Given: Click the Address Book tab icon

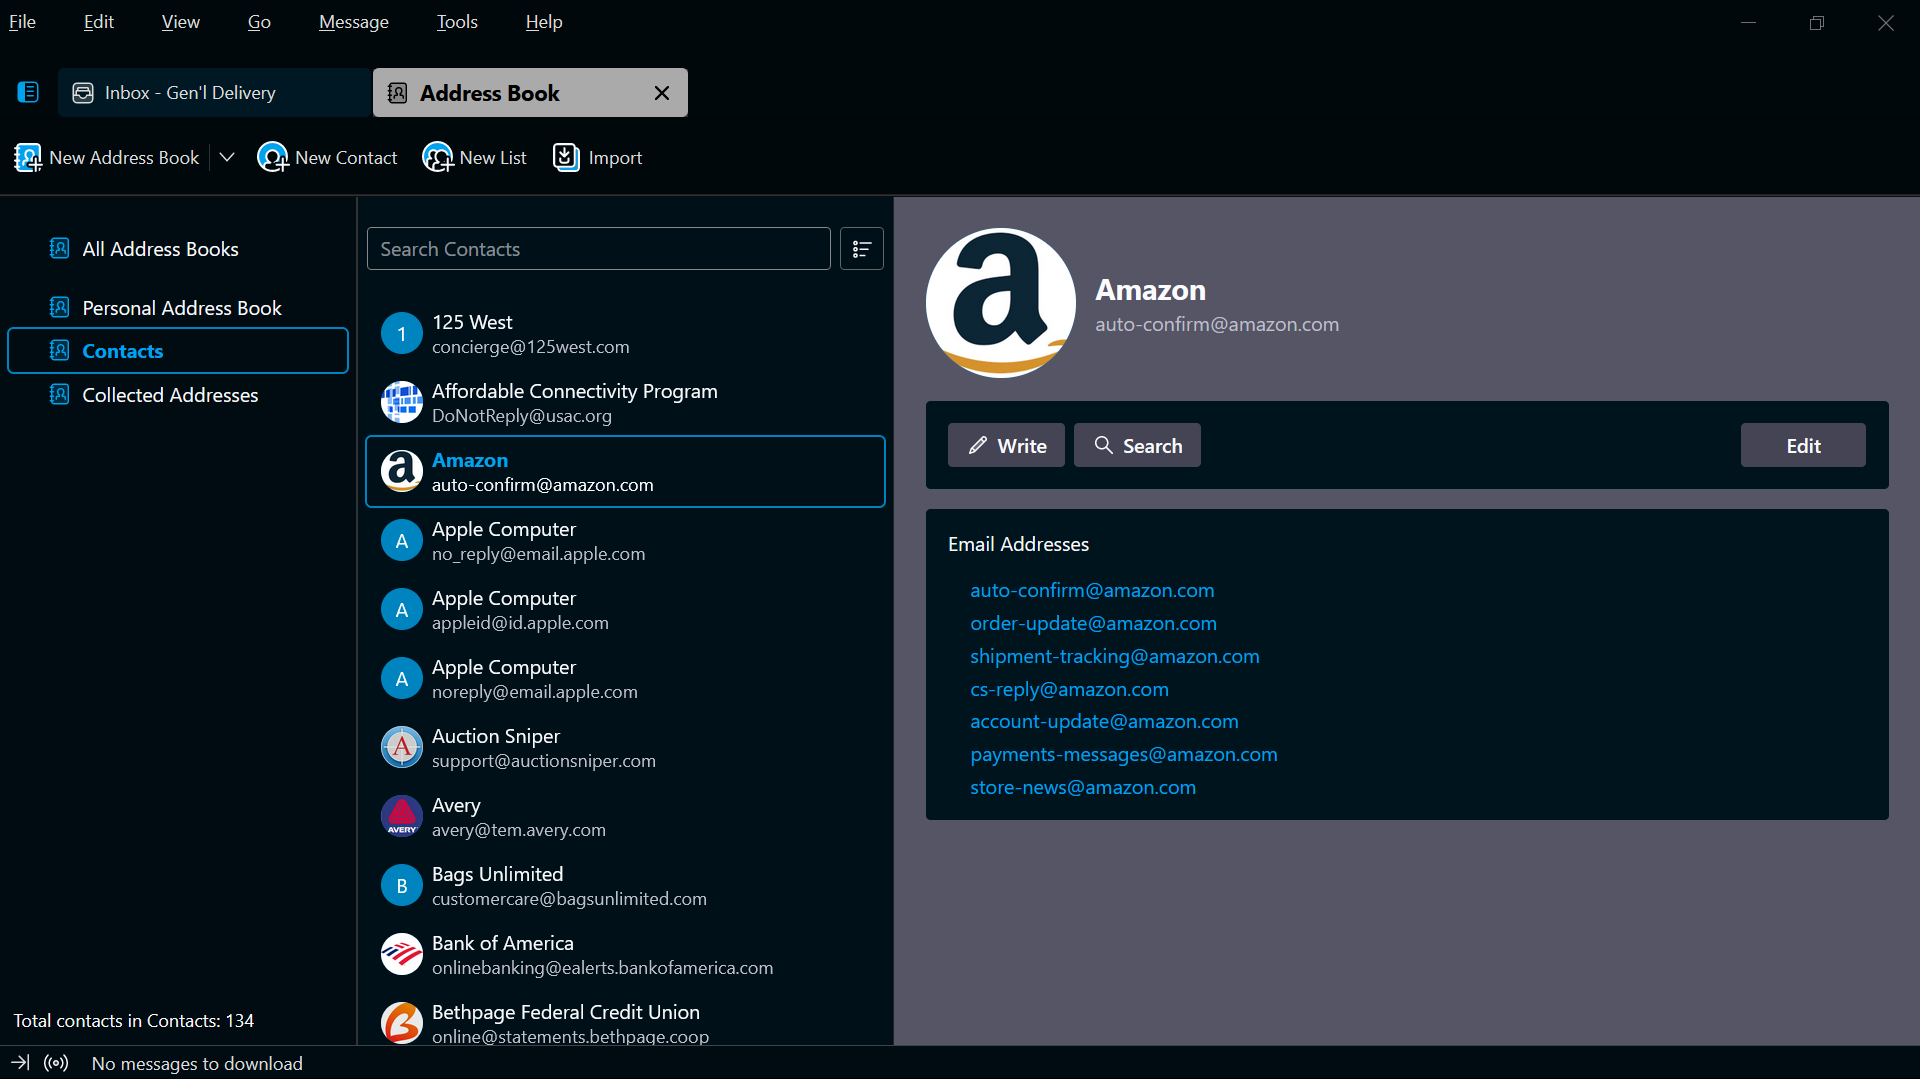Looking at the screenshot, I should click(397, 93).
